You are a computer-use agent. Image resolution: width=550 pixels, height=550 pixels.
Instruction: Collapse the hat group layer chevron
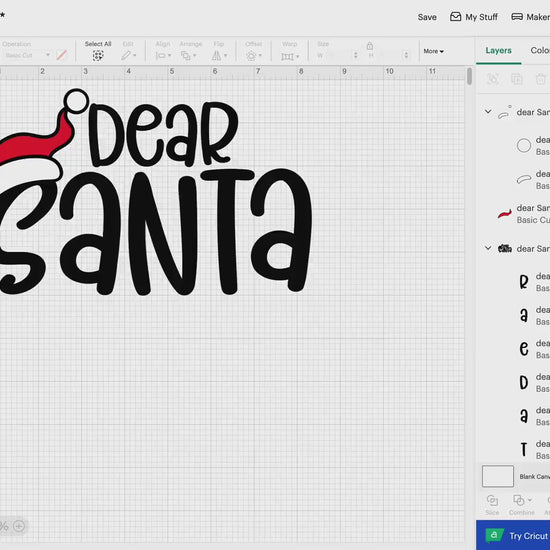(x=488, y=112)
